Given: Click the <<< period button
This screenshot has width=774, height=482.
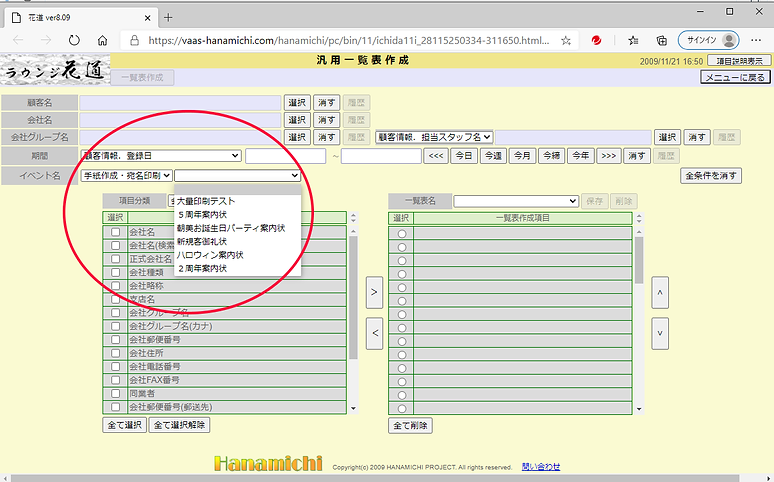Looking at the screenshot, I should [x=436, y=156].
